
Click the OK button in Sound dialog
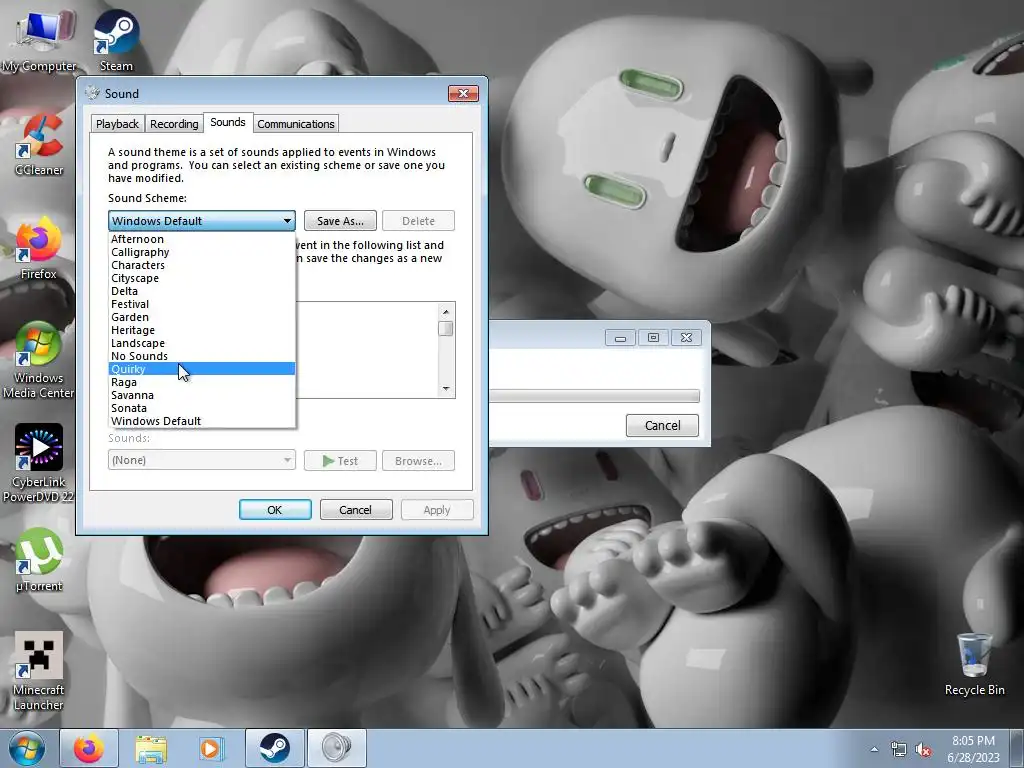click(x=275, y=509)
